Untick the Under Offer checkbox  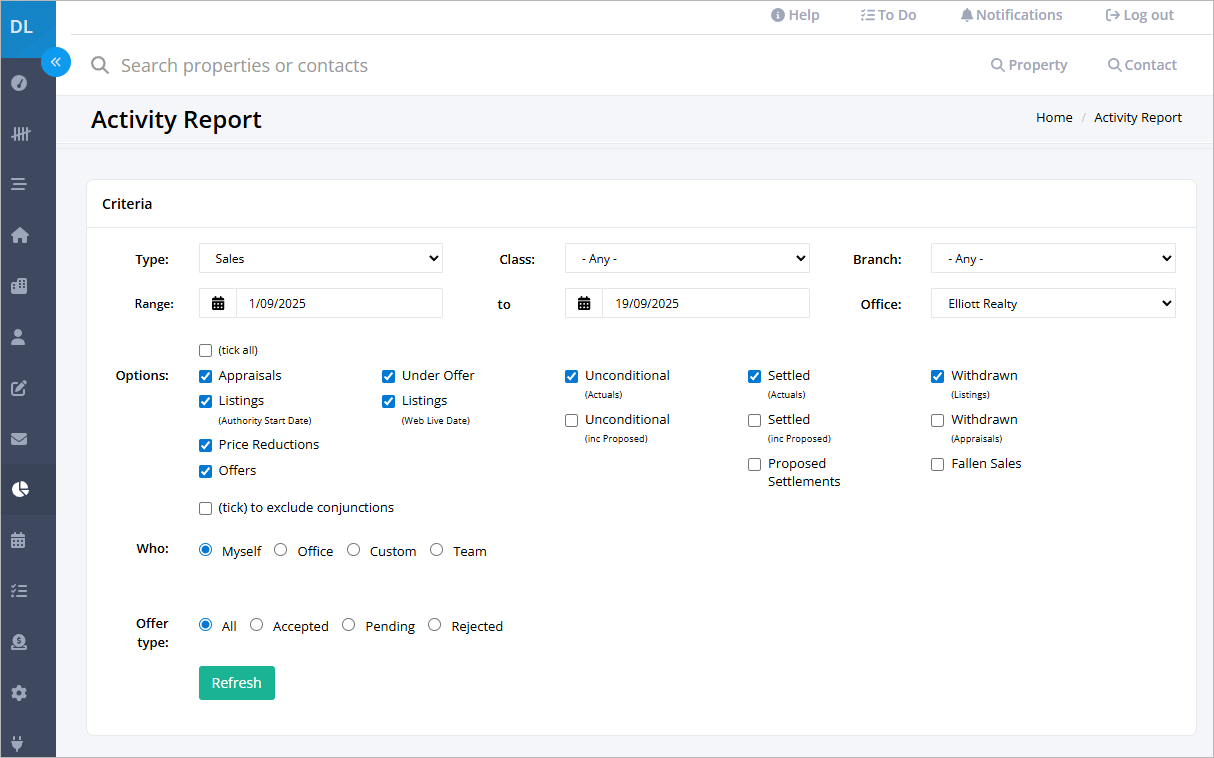[388, 377]
